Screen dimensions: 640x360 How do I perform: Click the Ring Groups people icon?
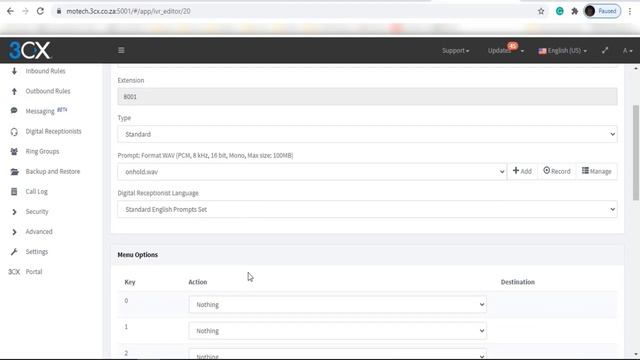tap(14, 151)
